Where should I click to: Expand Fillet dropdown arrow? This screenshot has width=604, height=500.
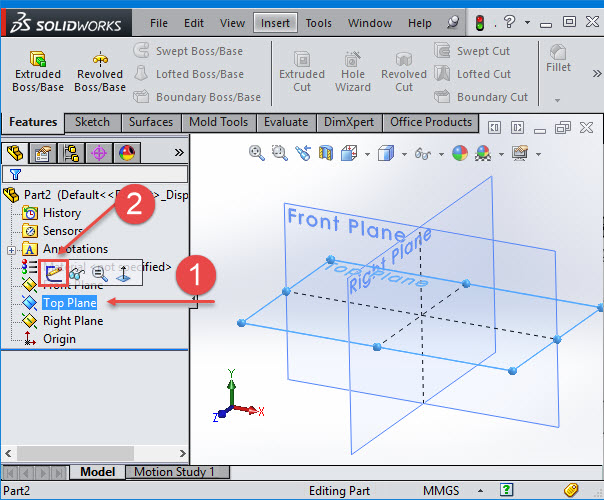[557, 101]
